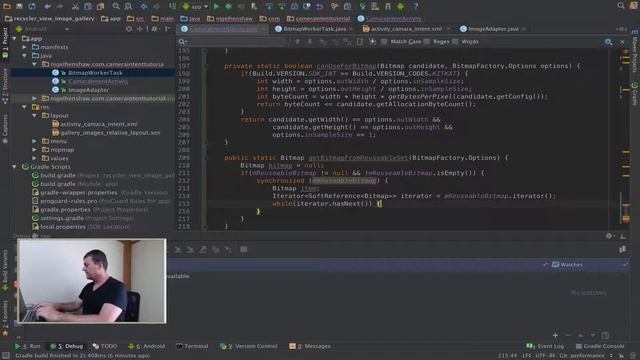
Task: Close the find bar with X icon
Action: coord(622,42)
